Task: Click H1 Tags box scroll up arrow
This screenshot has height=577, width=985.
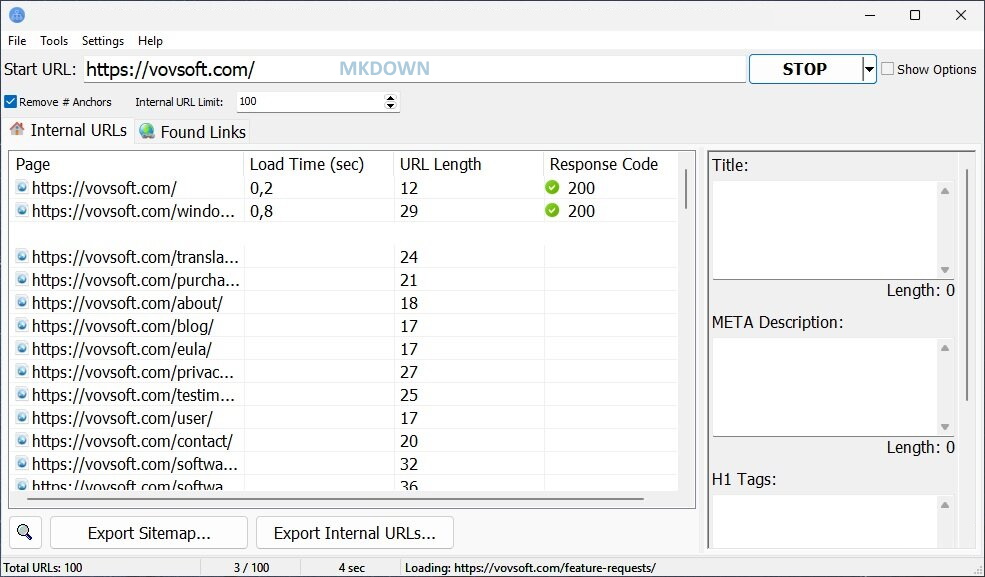Action: tap(945, 505)
